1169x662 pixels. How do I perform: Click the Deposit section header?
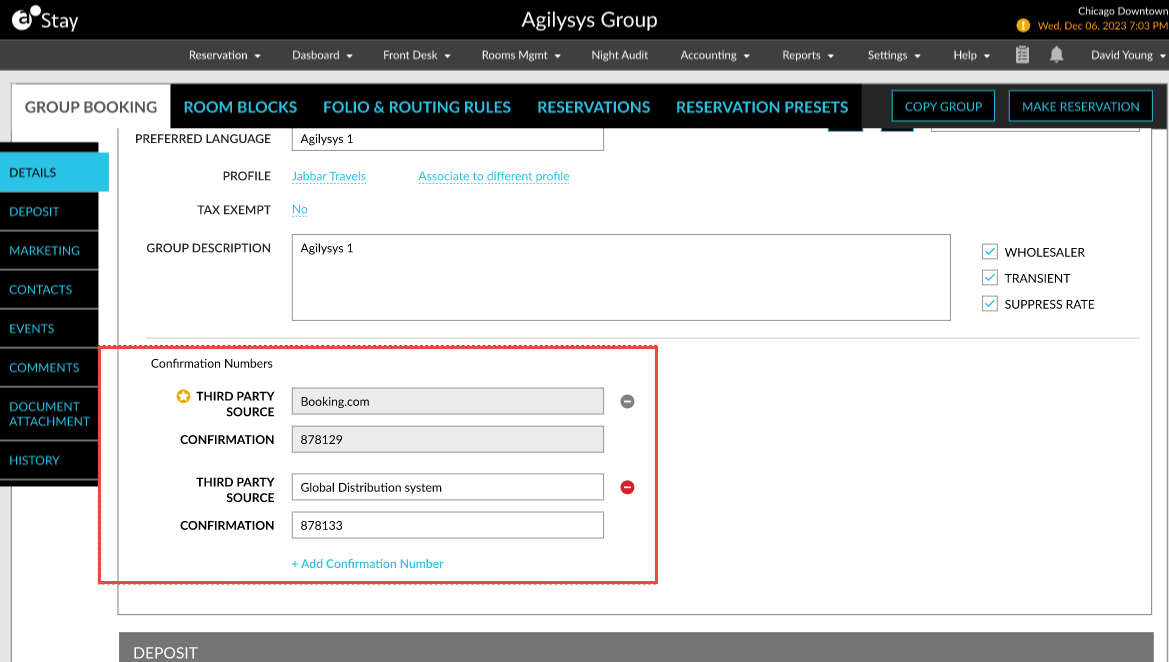[x=636, y=647]
